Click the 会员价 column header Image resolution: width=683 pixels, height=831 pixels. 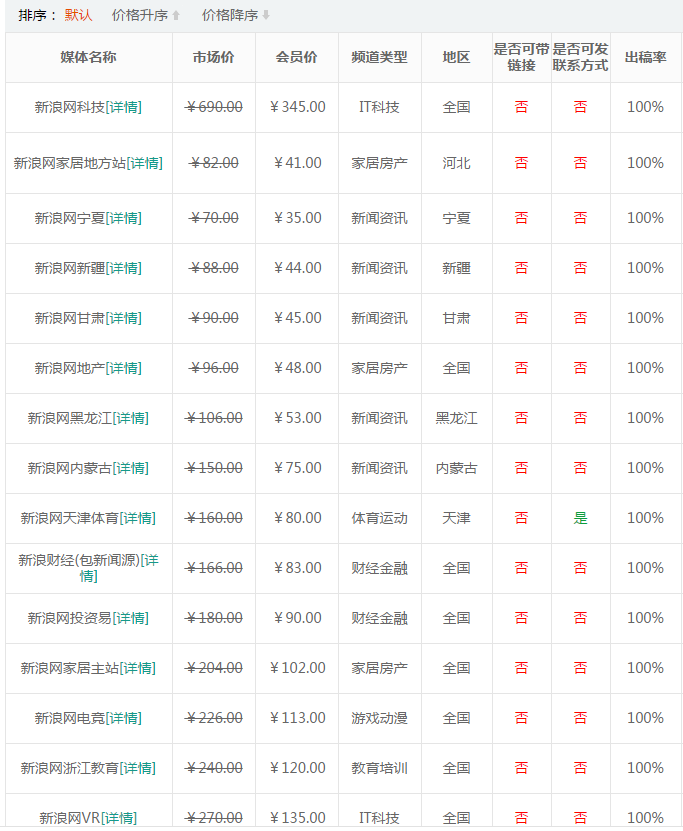point(296,57)
